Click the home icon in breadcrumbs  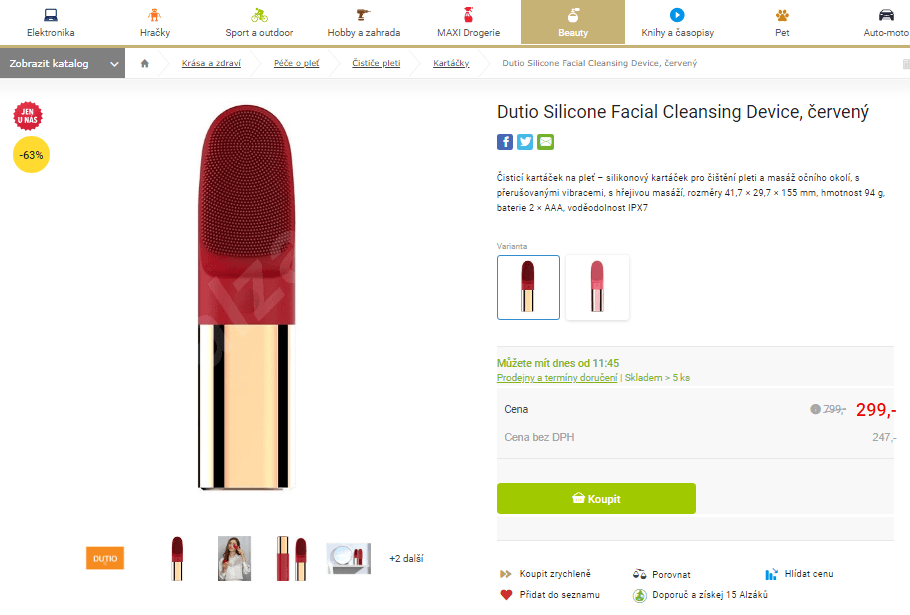145,64
